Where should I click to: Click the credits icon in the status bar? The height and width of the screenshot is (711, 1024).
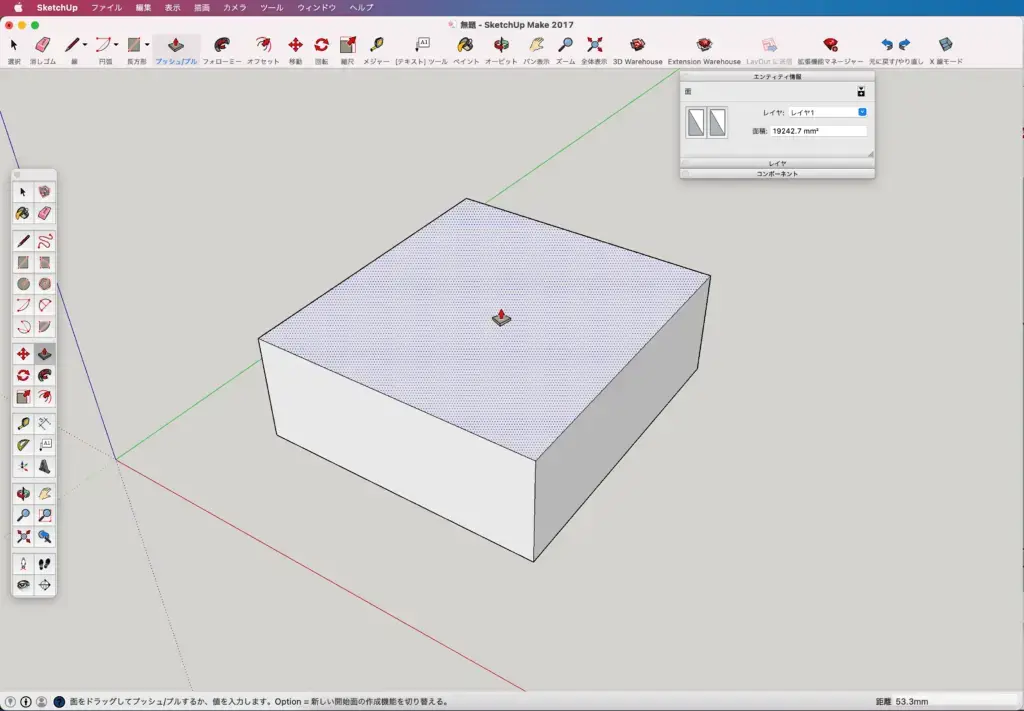[26, 702]
